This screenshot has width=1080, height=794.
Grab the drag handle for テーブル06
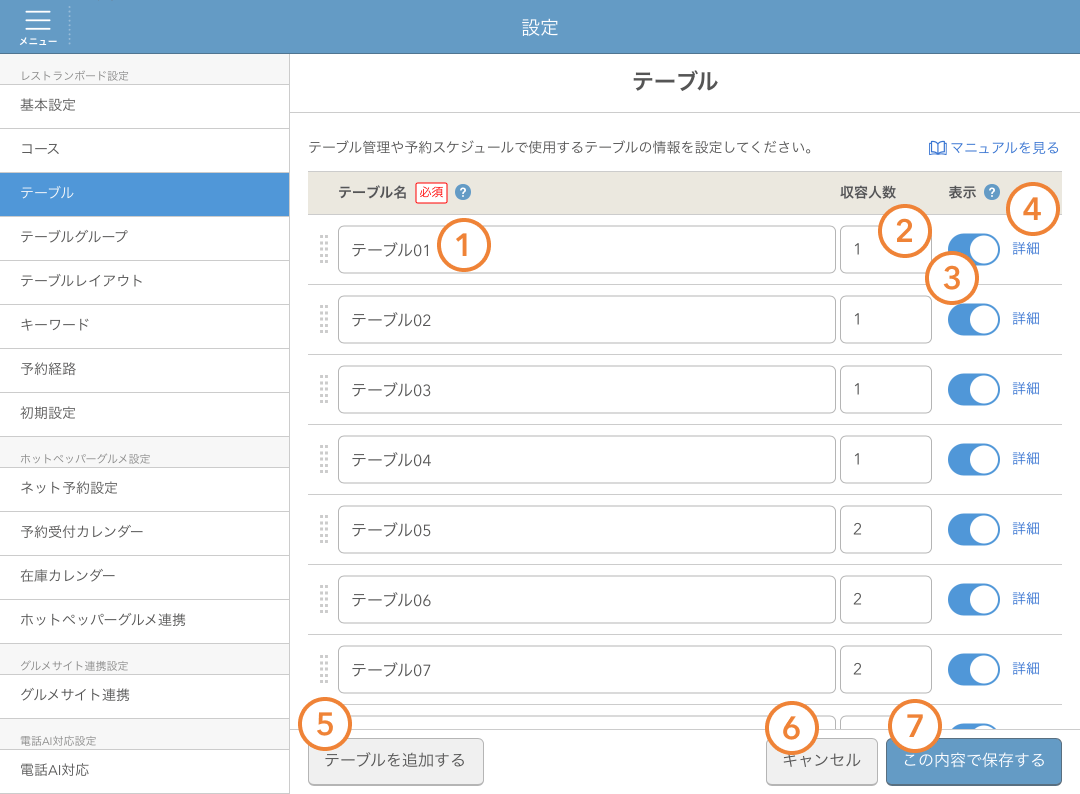point(324,599)
